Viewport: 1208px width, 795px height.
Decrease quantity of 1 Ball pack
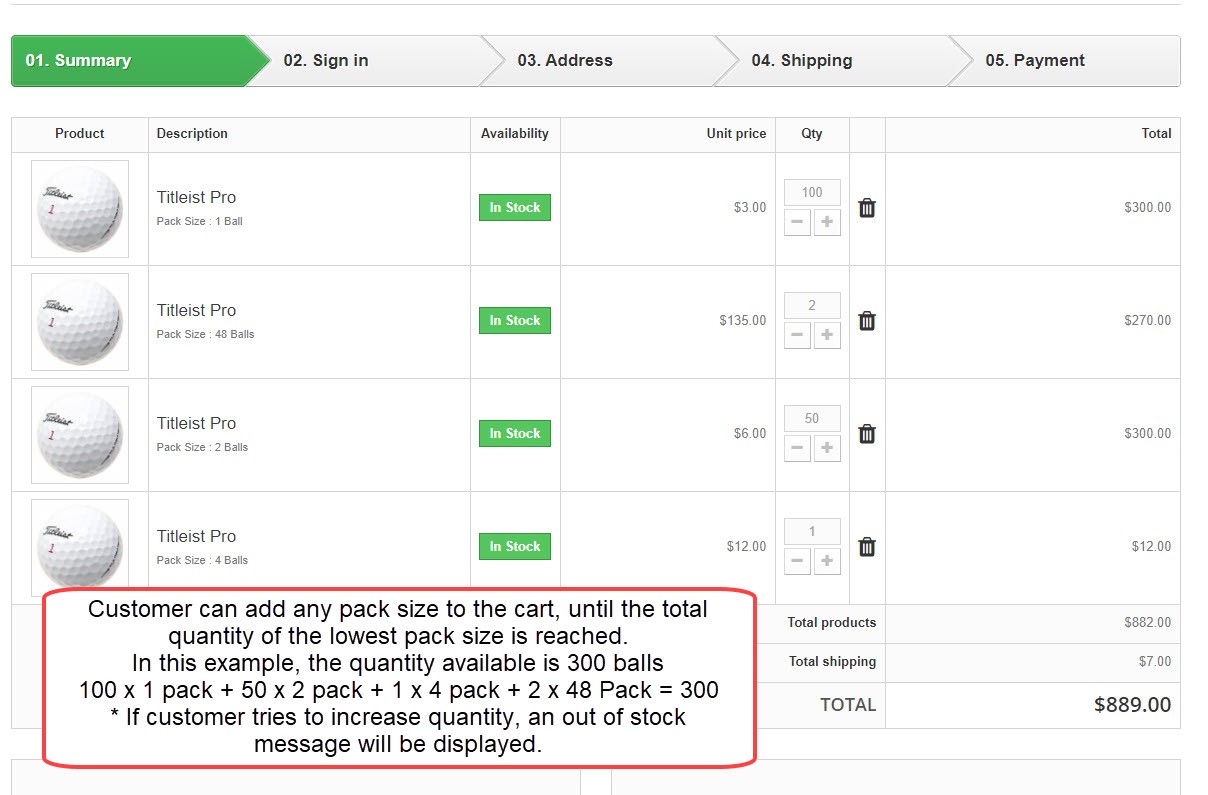[x=797, y=222]
